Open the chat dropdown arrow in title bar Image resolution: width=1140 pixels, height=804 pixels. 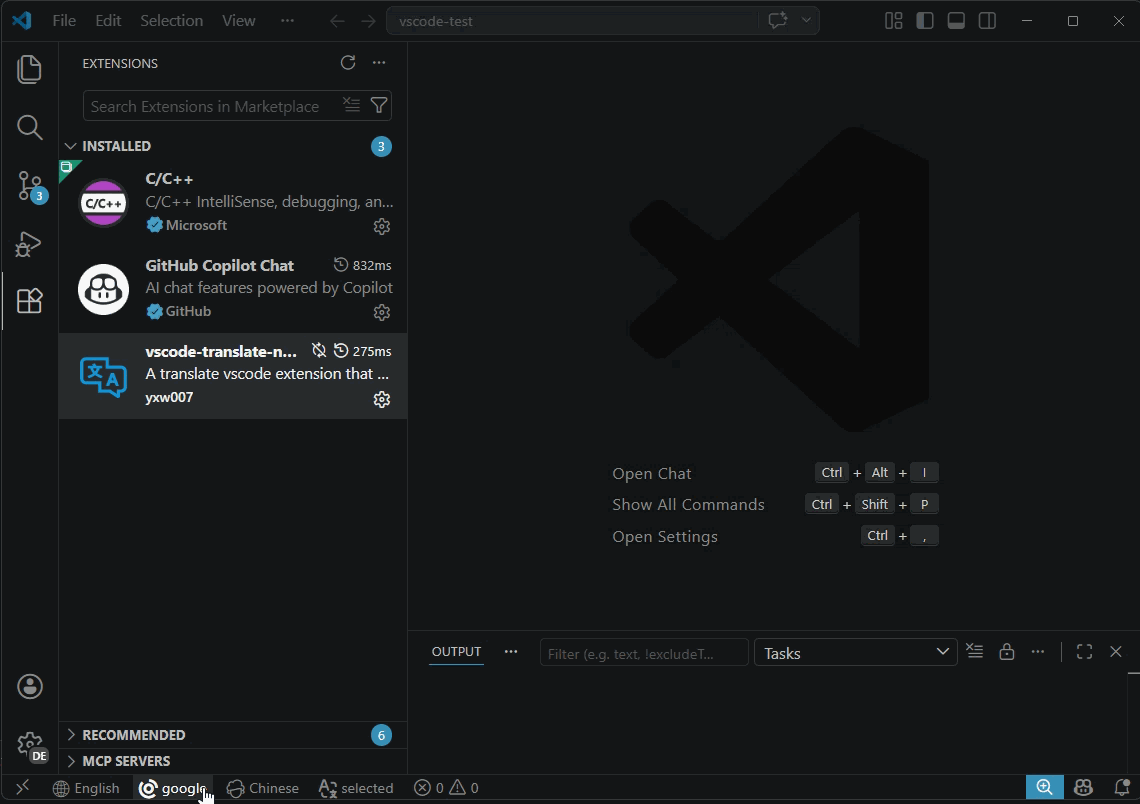[x=806, y=20]
